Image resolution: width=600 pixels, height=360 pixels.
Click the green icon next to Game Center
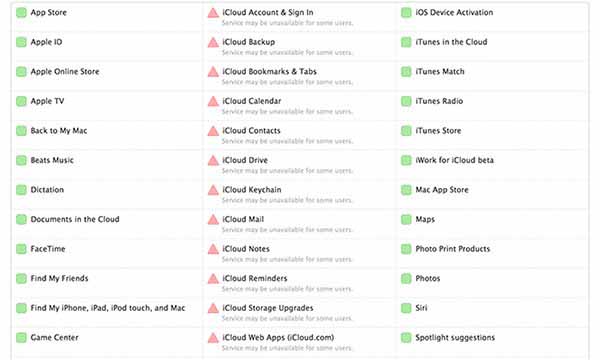coord(21,338)
